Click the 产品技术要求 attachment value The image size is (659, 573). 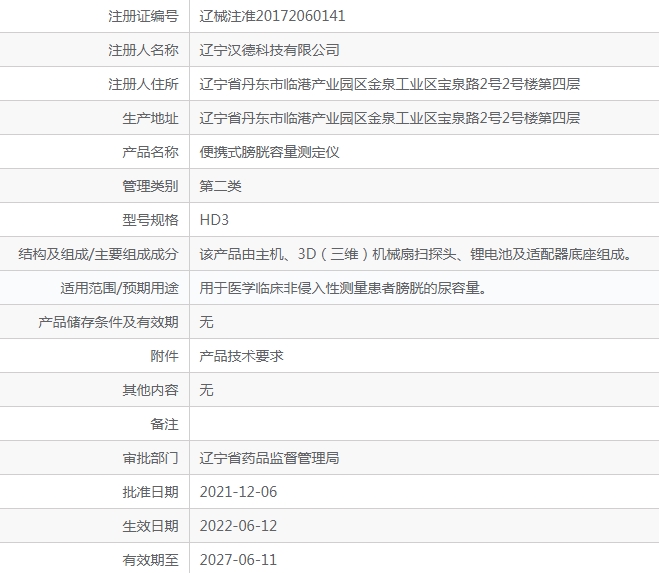point(241,356)
